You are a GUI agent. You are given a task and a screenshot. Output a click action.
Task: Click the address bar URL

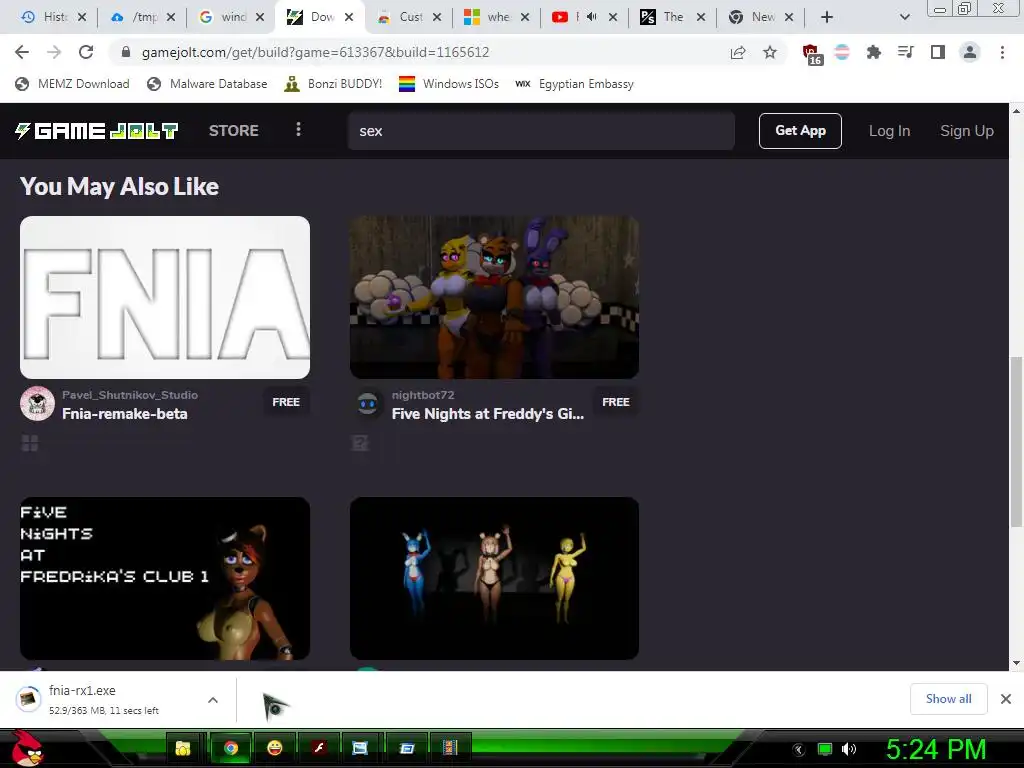(315, 52)
